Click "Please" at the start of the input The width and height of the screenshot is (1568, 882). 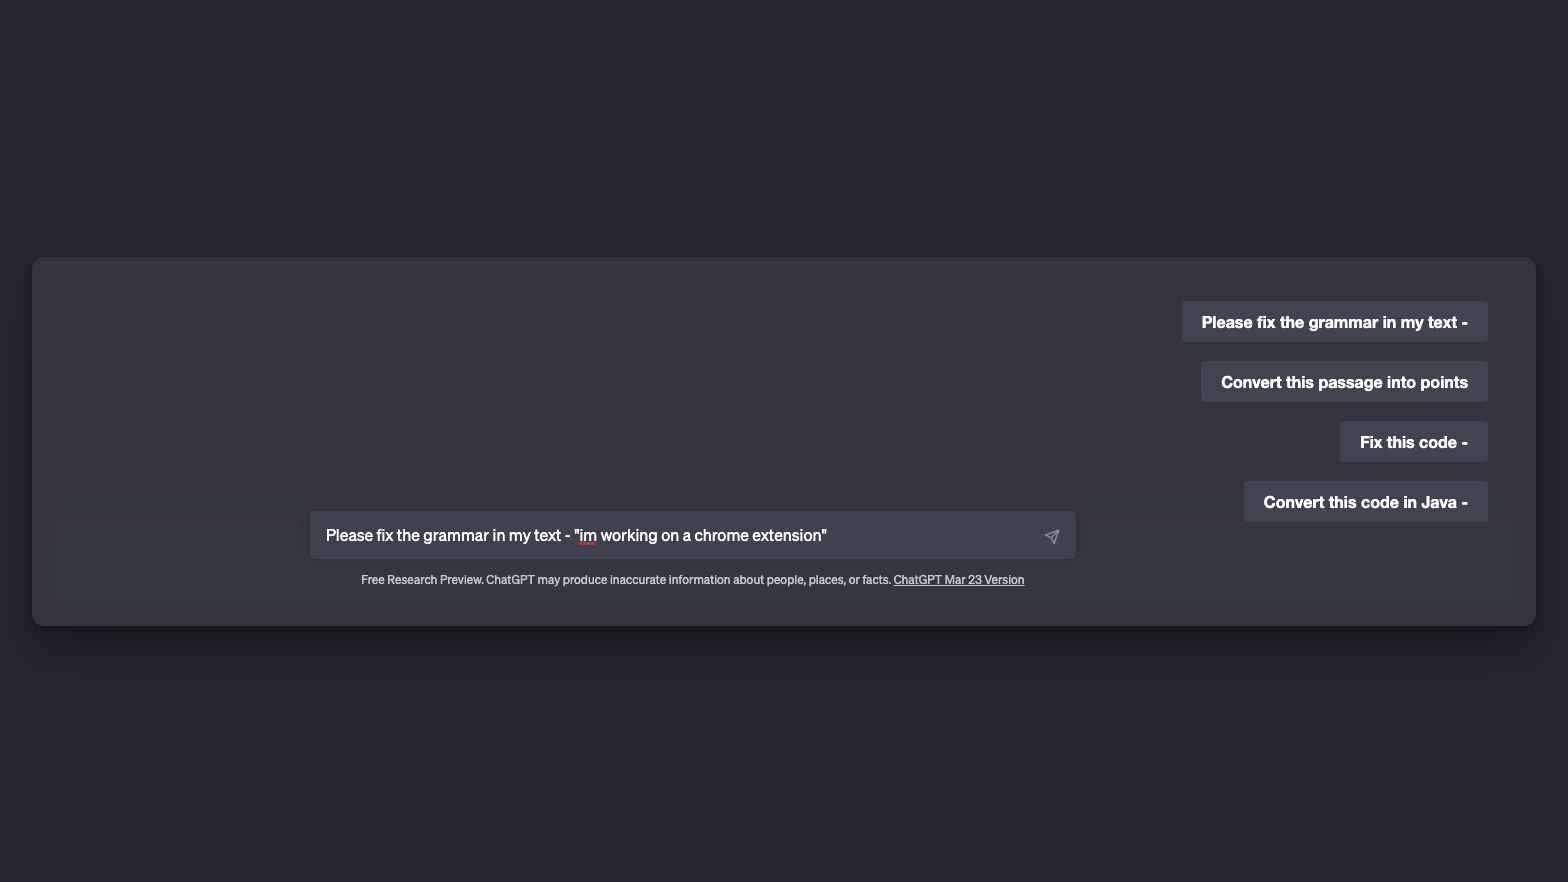pyautogui.click(x=349, y=536)
